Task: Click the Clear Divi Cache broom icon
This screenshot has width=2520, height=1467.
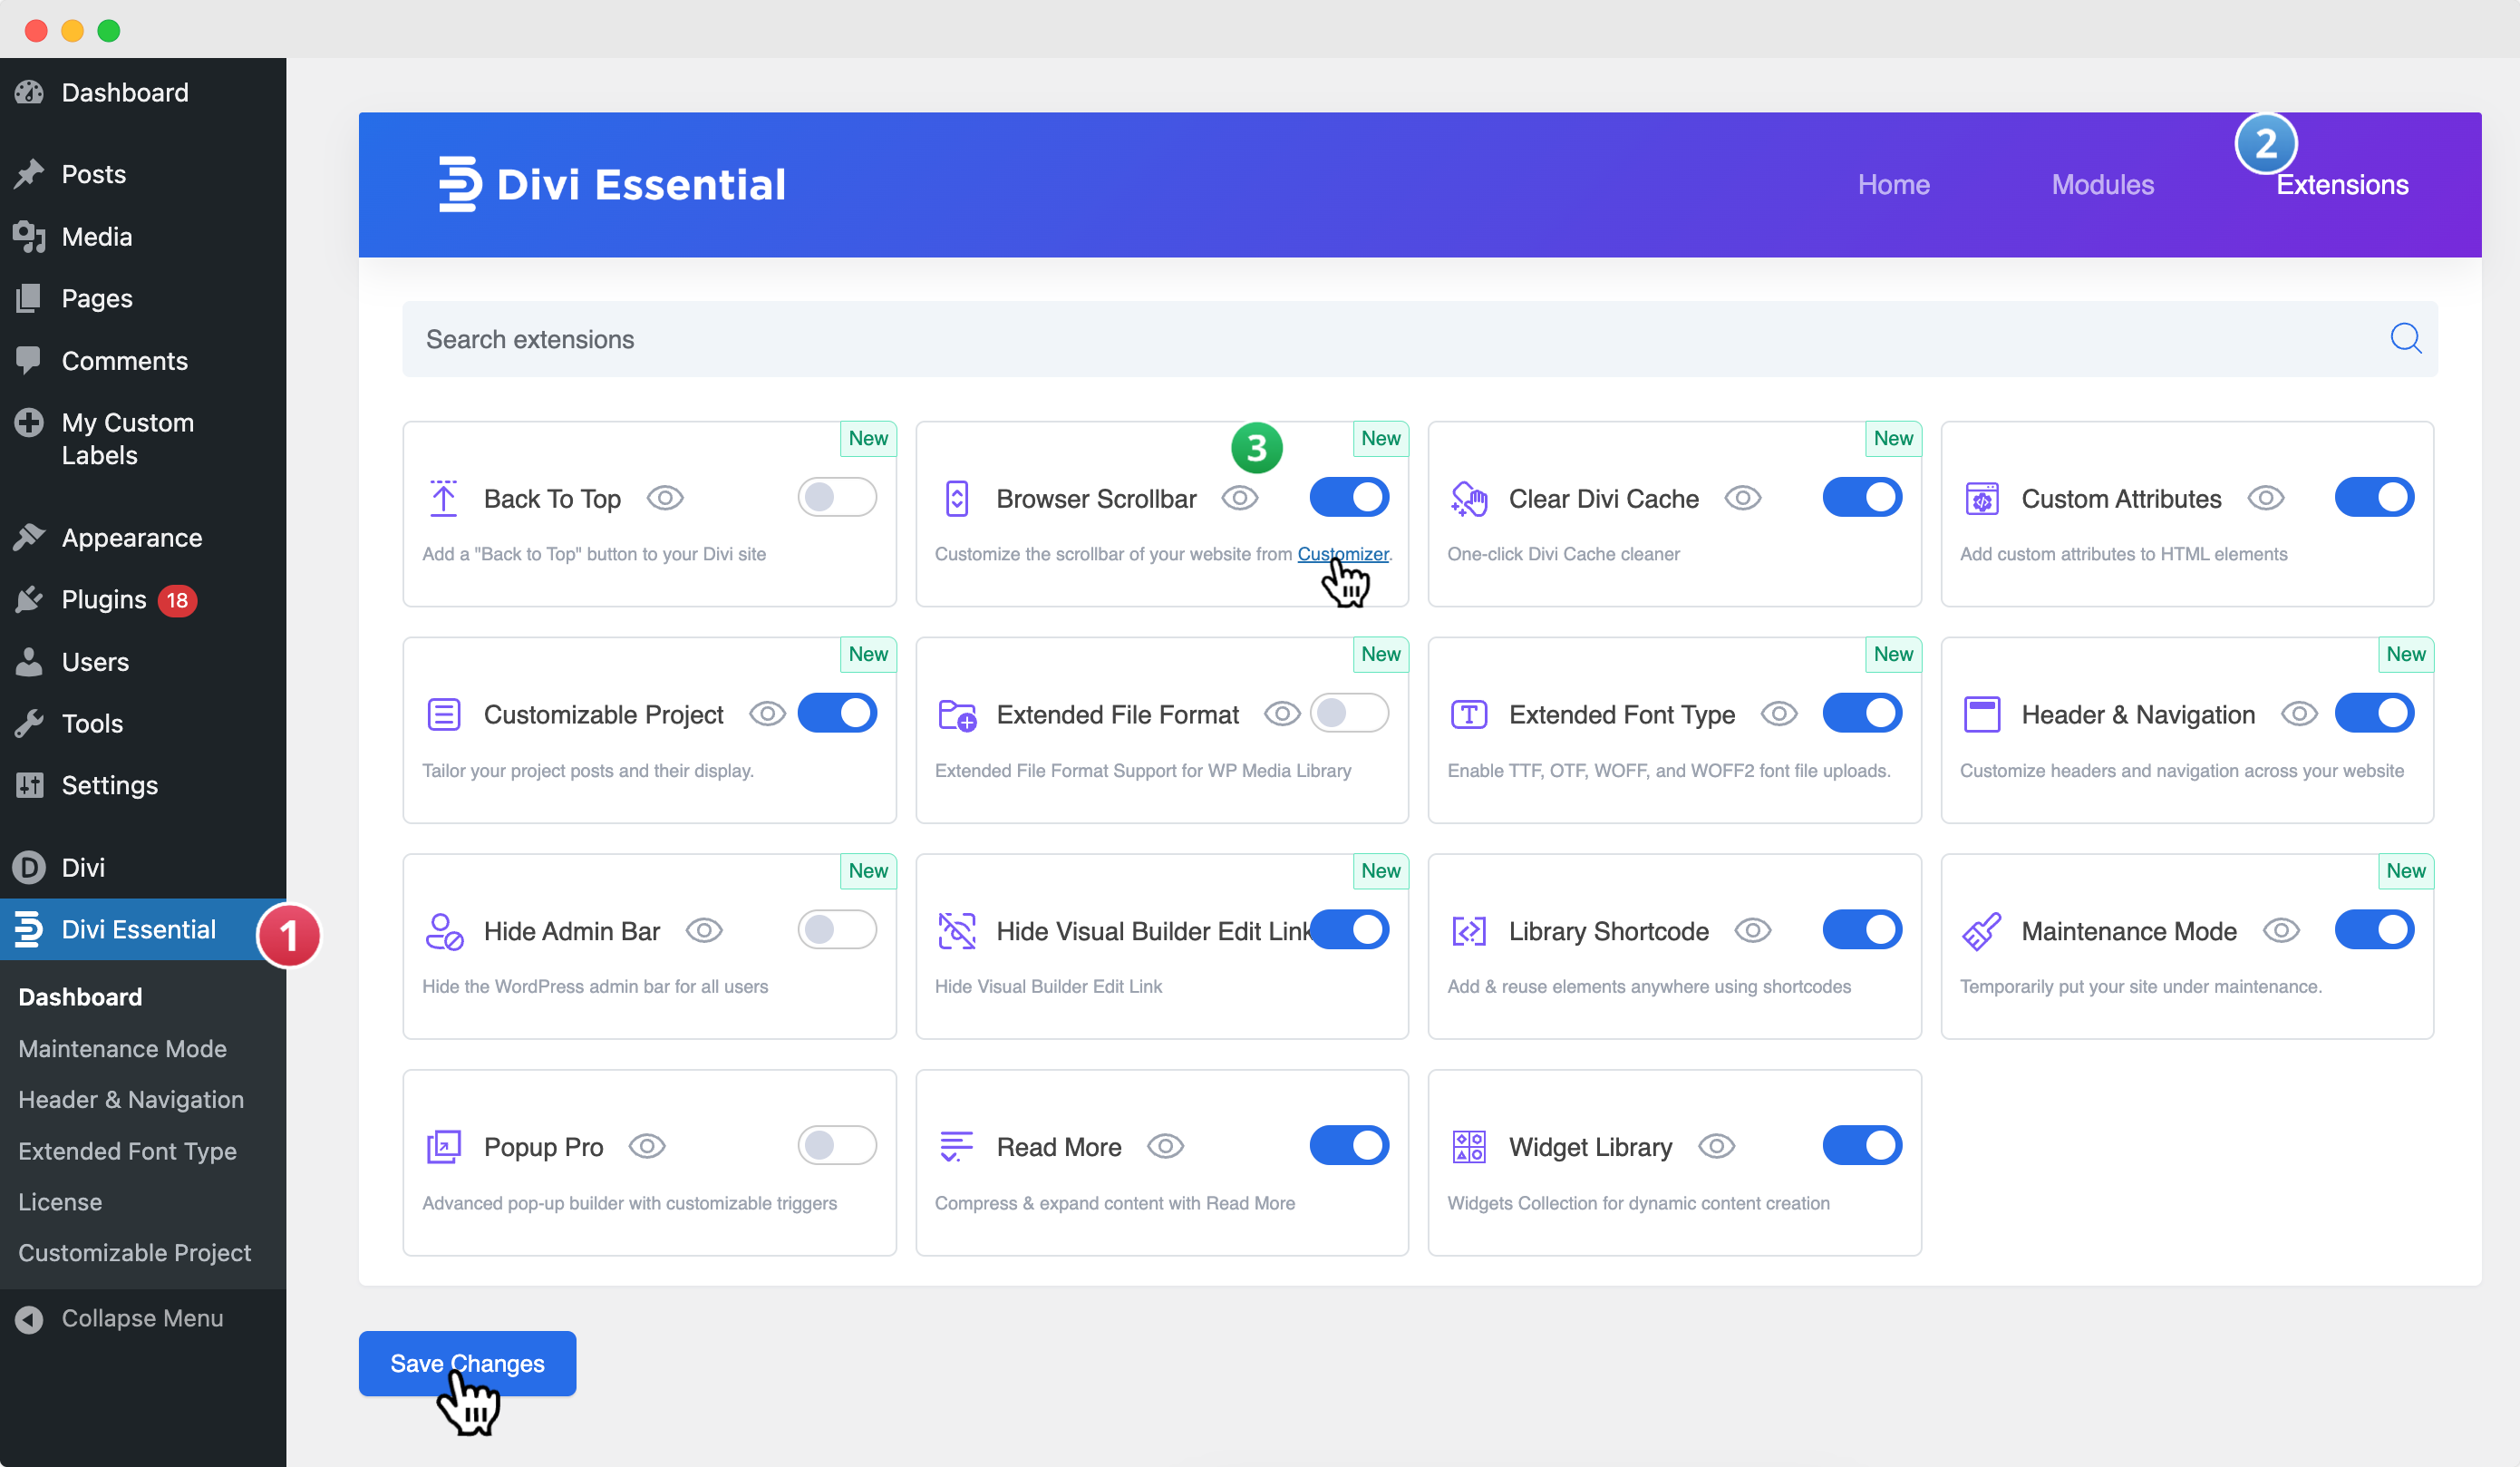Action: pos(1469,498)
